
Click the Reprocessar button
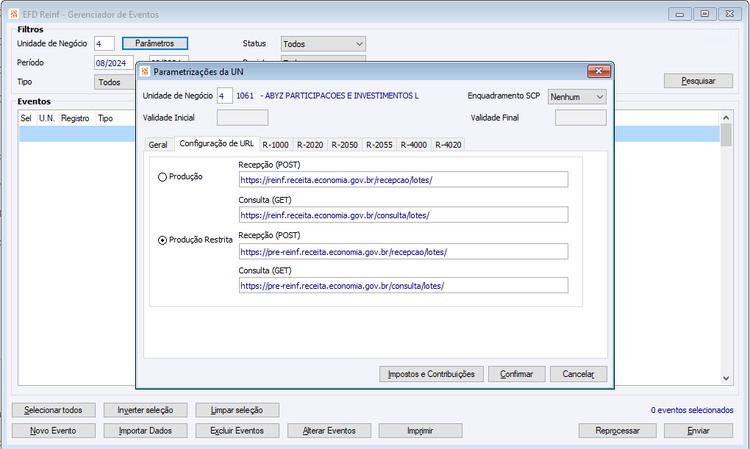(618, 431)
